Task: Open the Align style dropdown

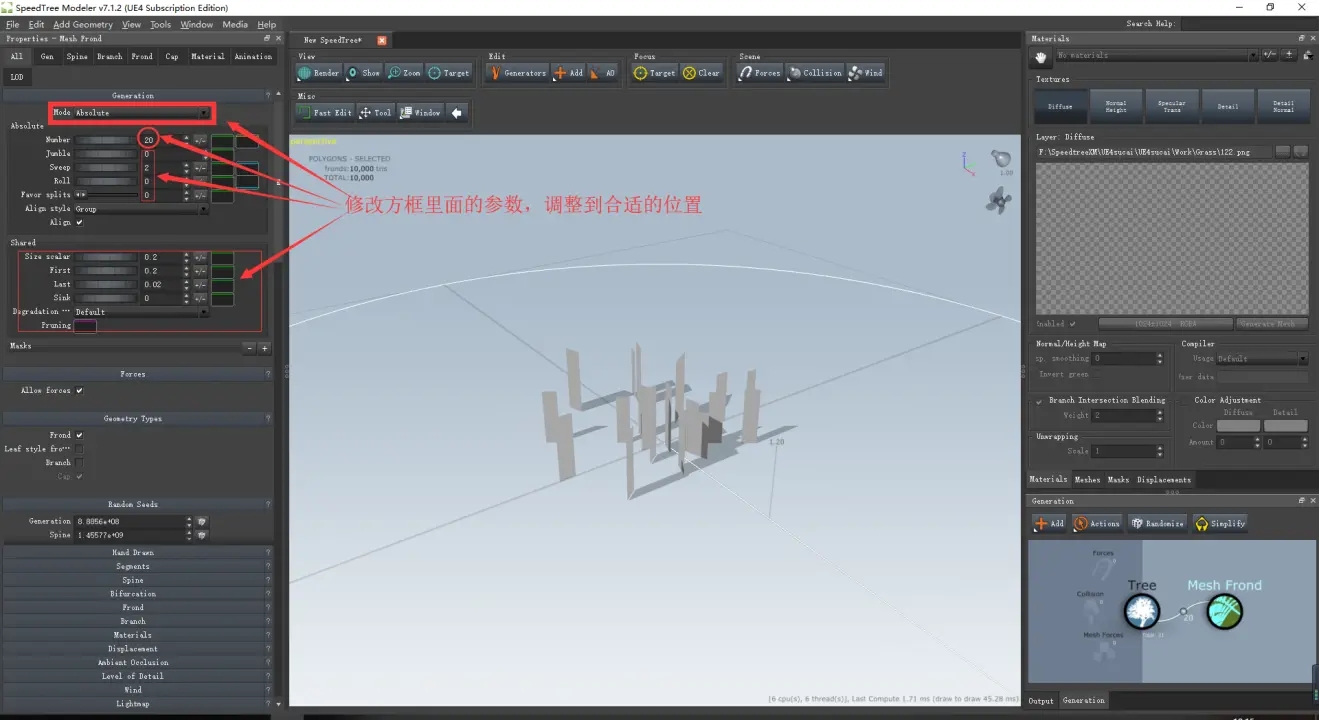Action: click(x=142, y=209)
